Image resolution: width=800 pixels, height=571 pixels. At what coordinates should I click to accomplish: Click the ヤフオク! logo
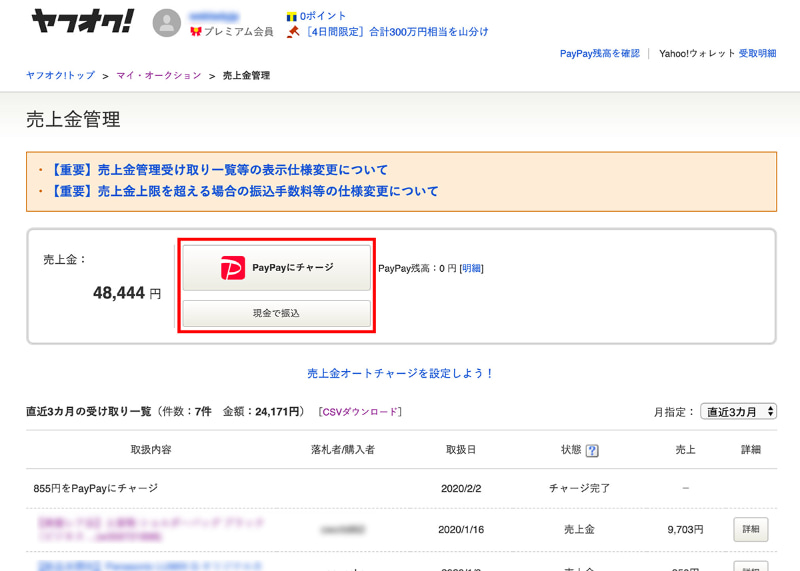[x=83, y=22]
